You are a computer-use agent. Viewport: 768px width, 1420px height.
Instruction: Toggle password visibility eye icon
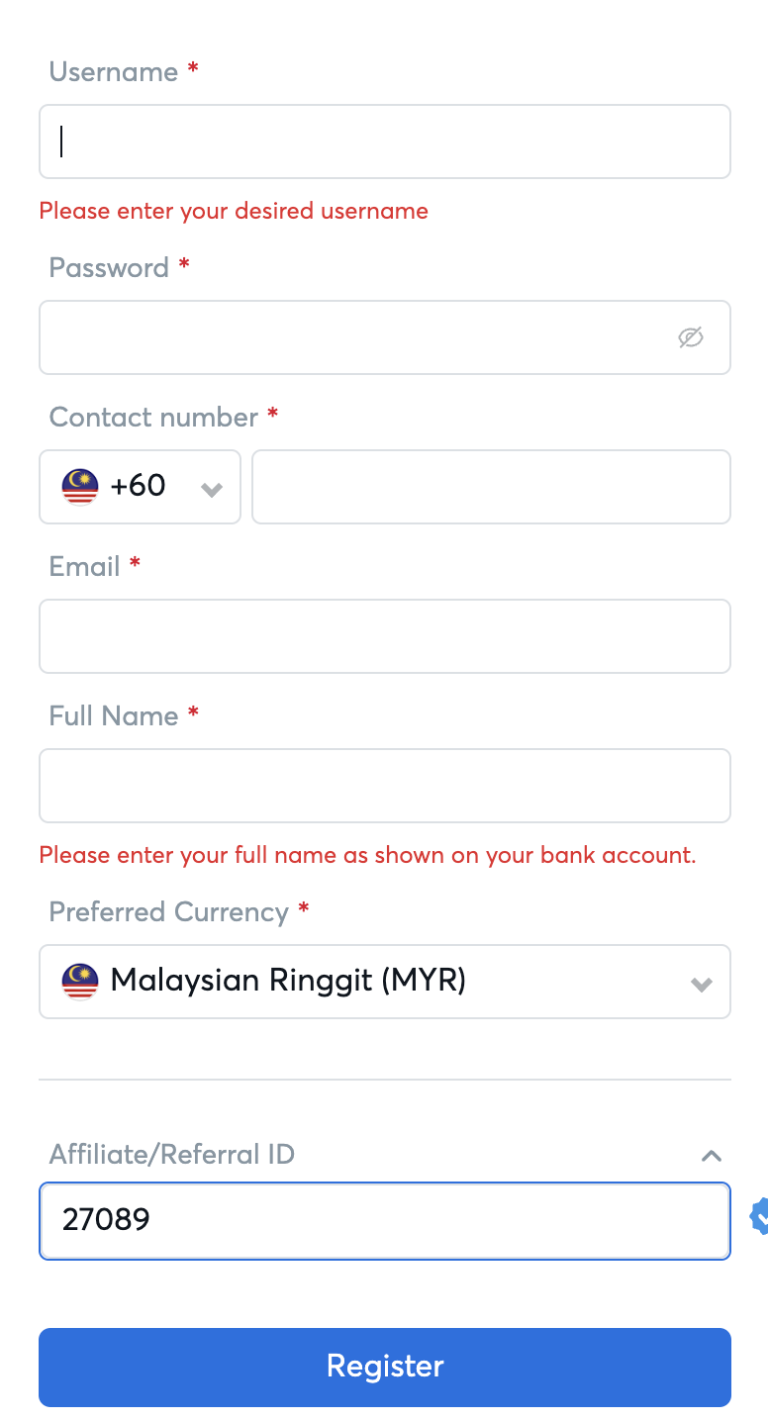690,338
